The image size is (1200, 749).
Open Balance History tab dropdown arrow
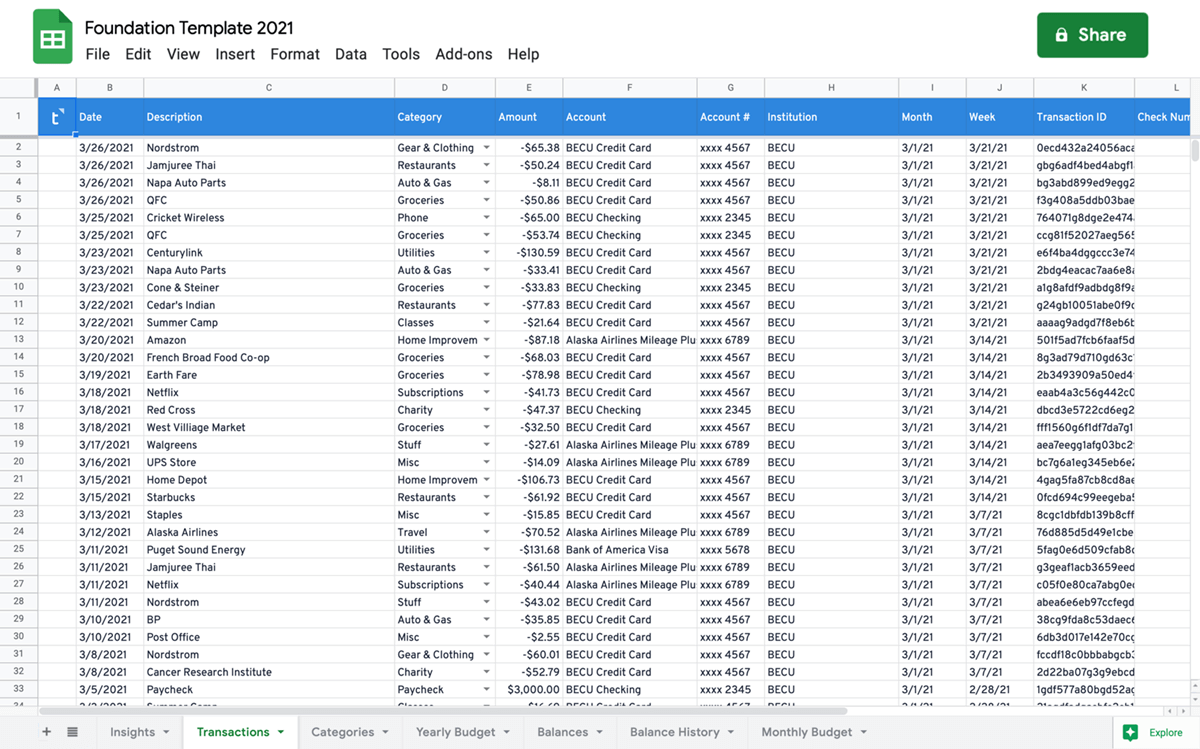tap(732, 733)
